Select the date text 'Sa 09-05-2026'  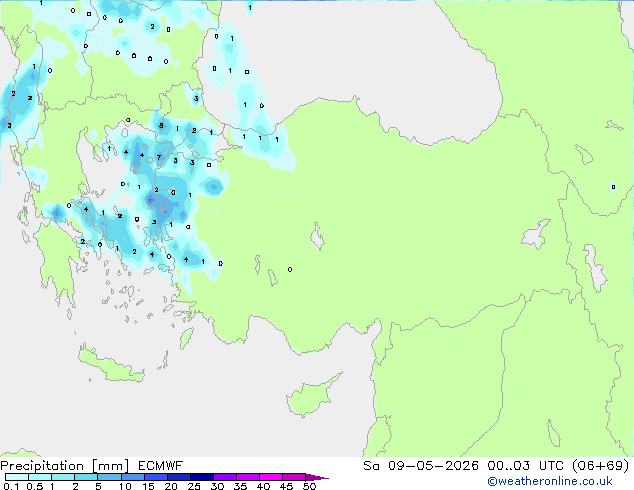tap(421, 466)
